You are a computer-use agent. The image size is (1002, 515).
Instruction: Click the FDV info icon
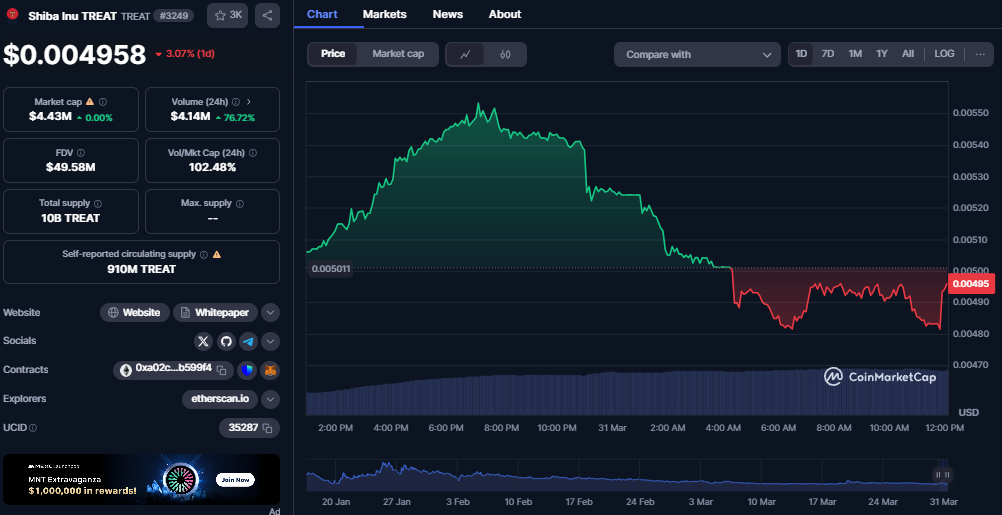click(x=81, y=153)
